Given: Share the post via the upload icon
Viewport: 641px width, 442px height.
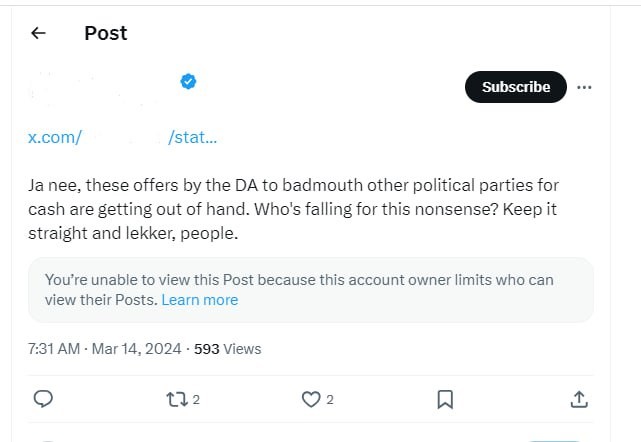Looking at the screenshot, I should [578, 399].
